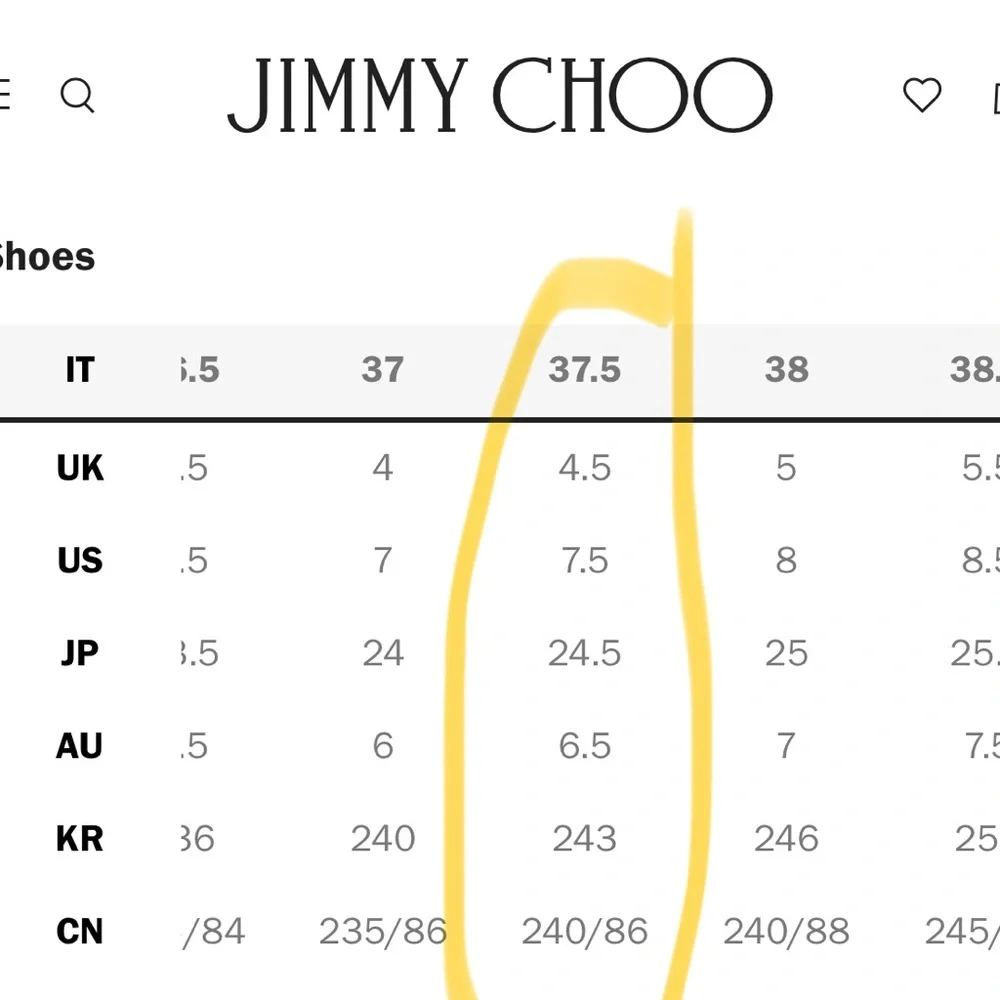Click the KR size 243 cell

coord(584,838)
